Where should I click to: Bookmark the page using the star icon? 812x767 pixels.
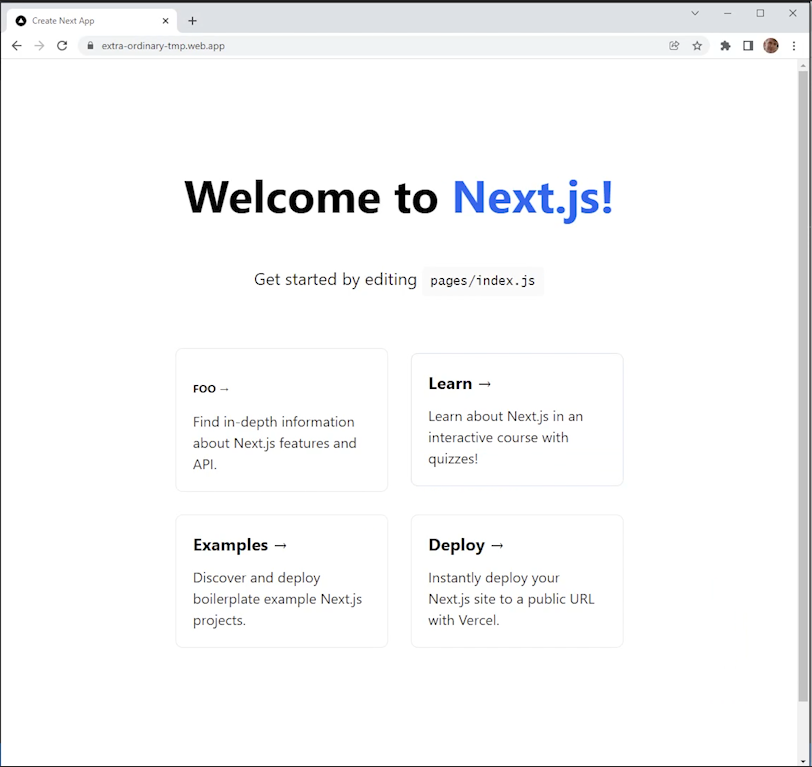click(697, 45)
